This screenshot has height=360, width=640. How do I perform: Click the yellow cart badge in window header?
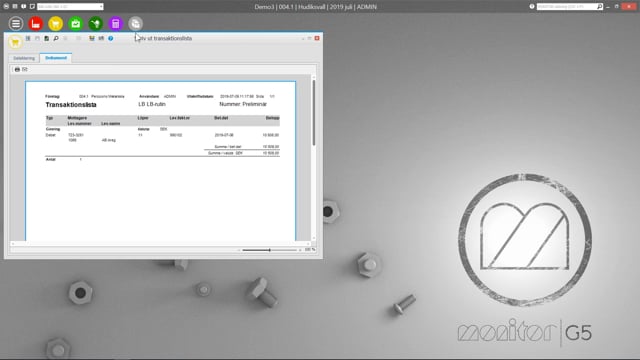click(x=15, y=42)
